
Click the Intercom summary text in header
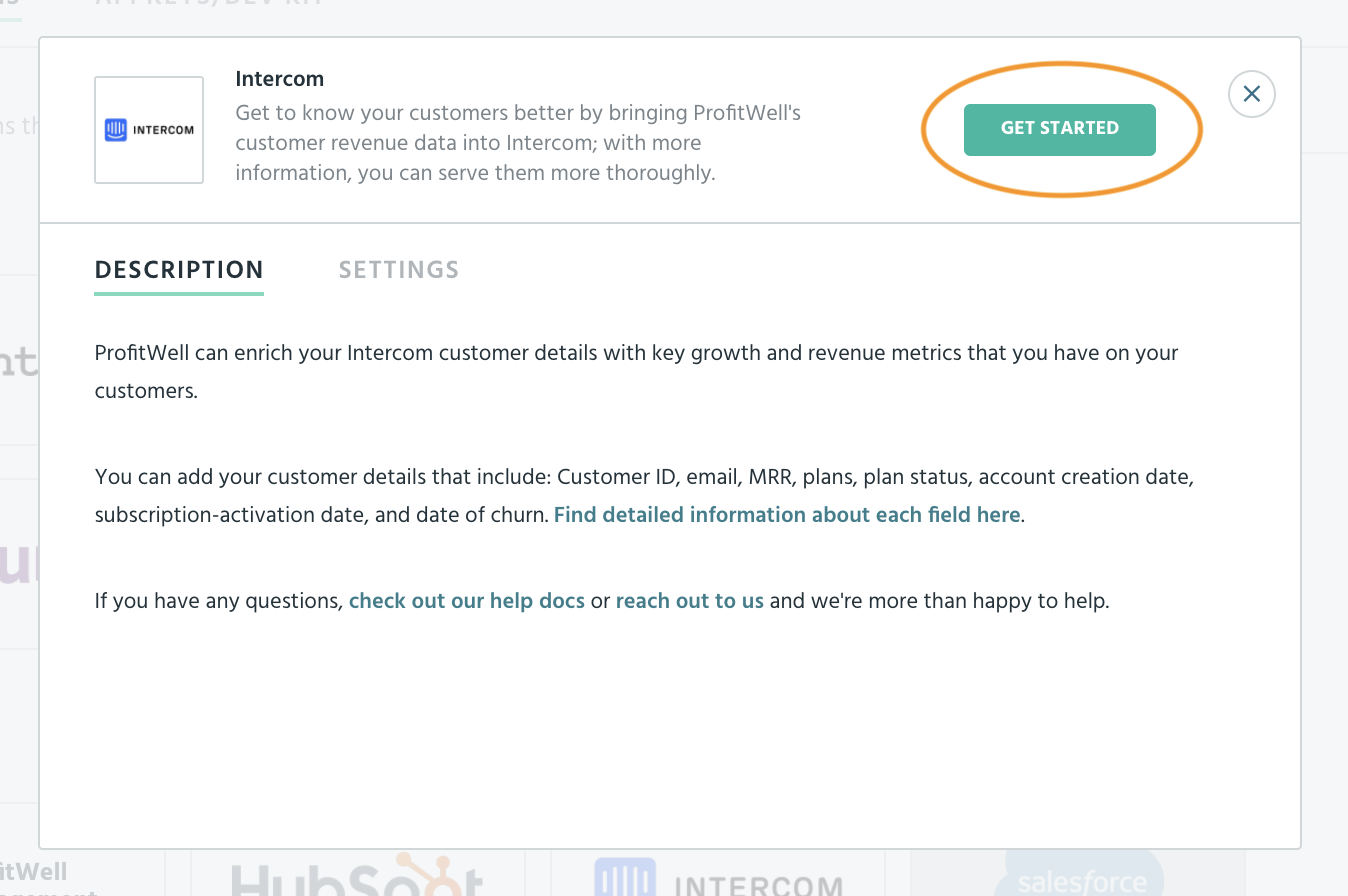pos(518,143)
